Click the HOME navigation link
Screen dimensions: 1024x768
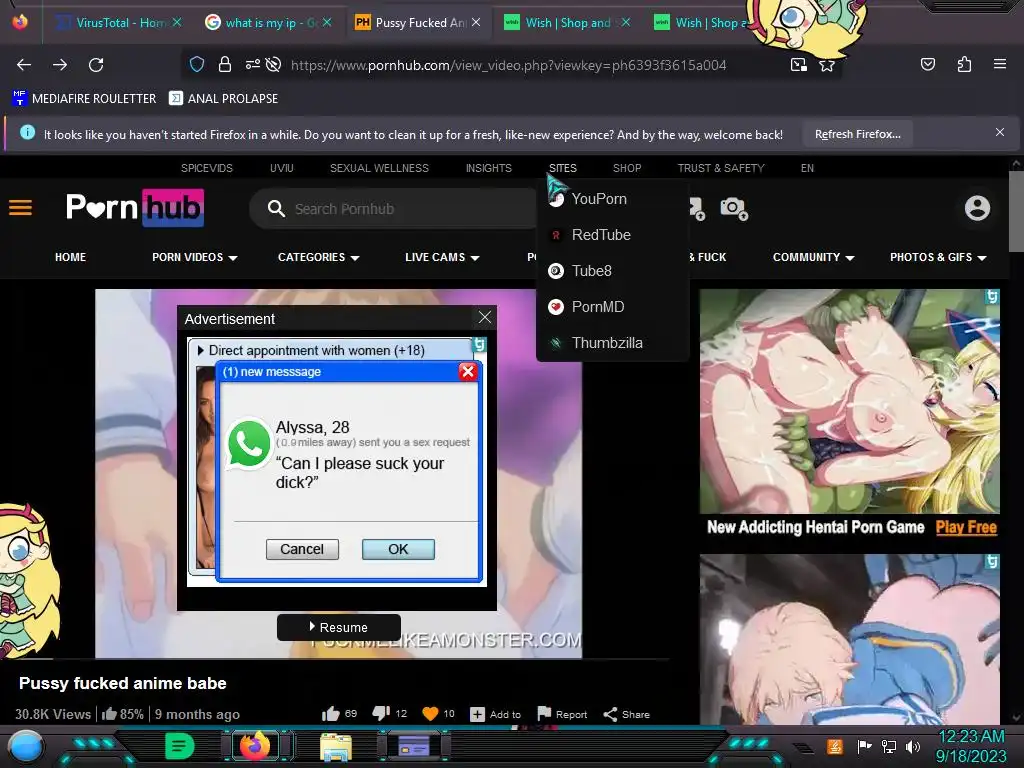(71, 257)
